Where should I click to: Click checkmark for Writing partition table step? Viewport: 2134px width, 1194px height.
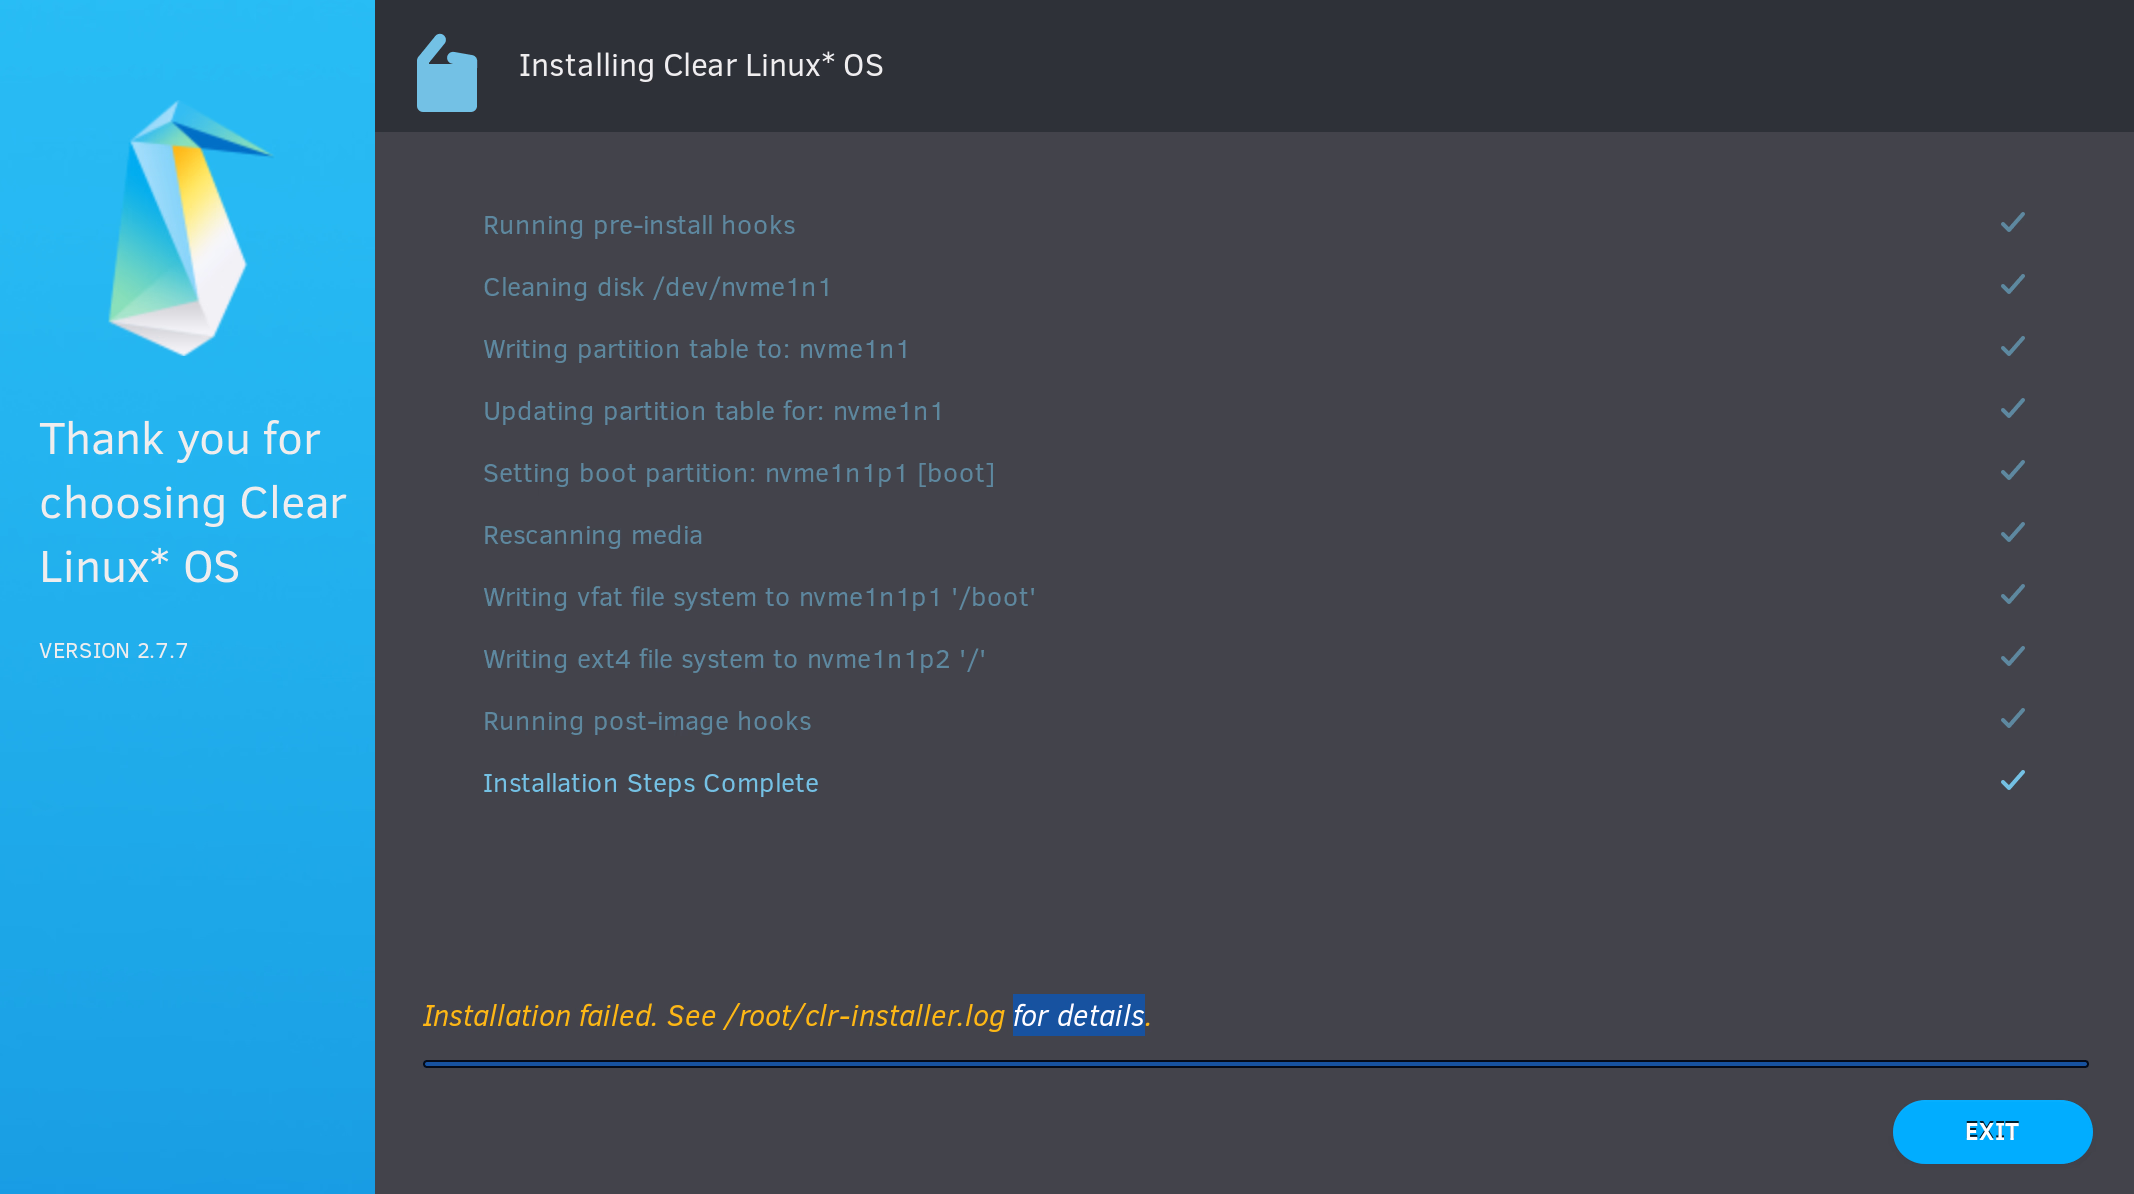coord(2012,347)
